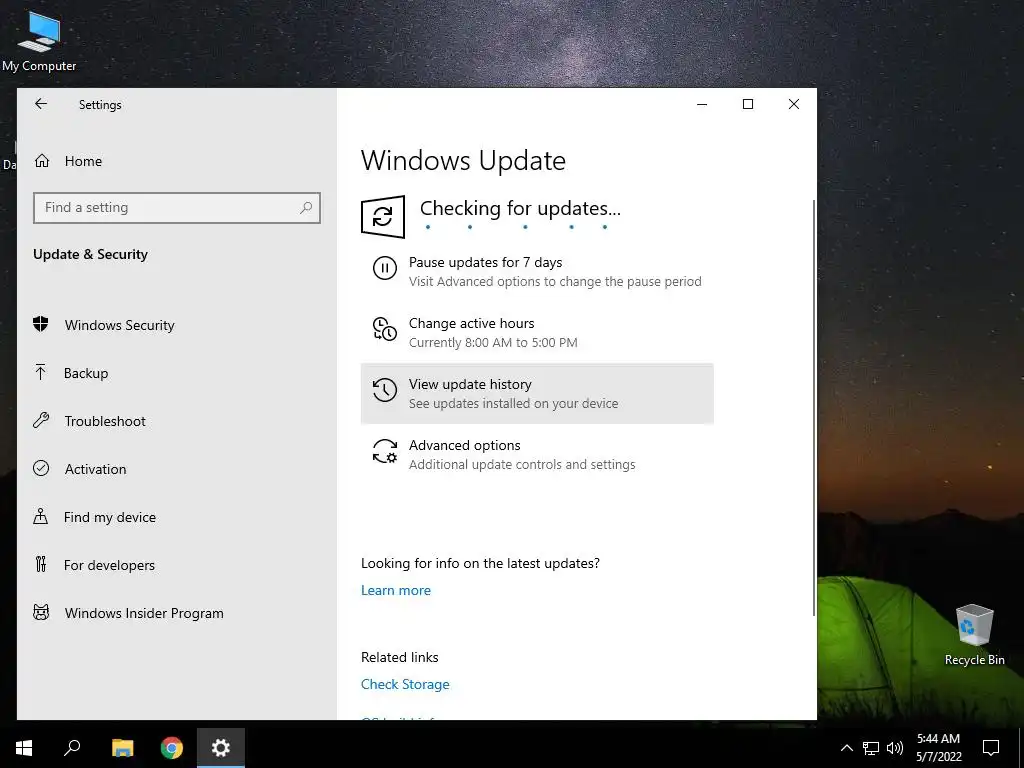Screen dimensions: 1024x768
Task: Click the For developers tools icon
Action: click(40, 564)
